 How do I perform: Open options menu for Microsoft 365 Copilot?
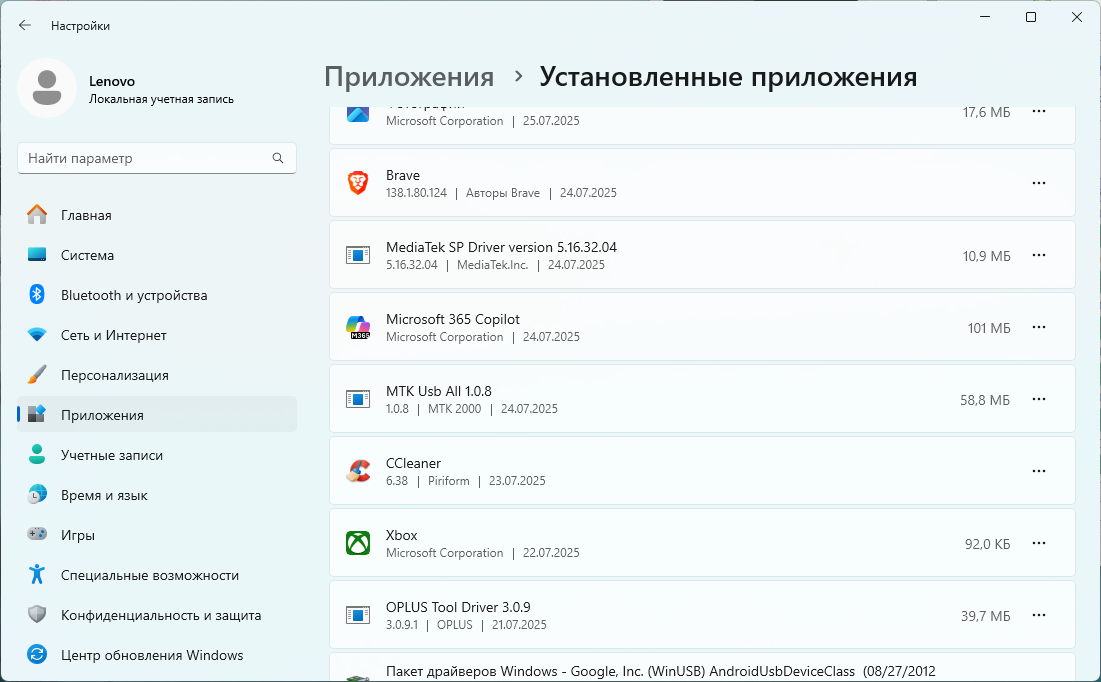(1039, 327)
